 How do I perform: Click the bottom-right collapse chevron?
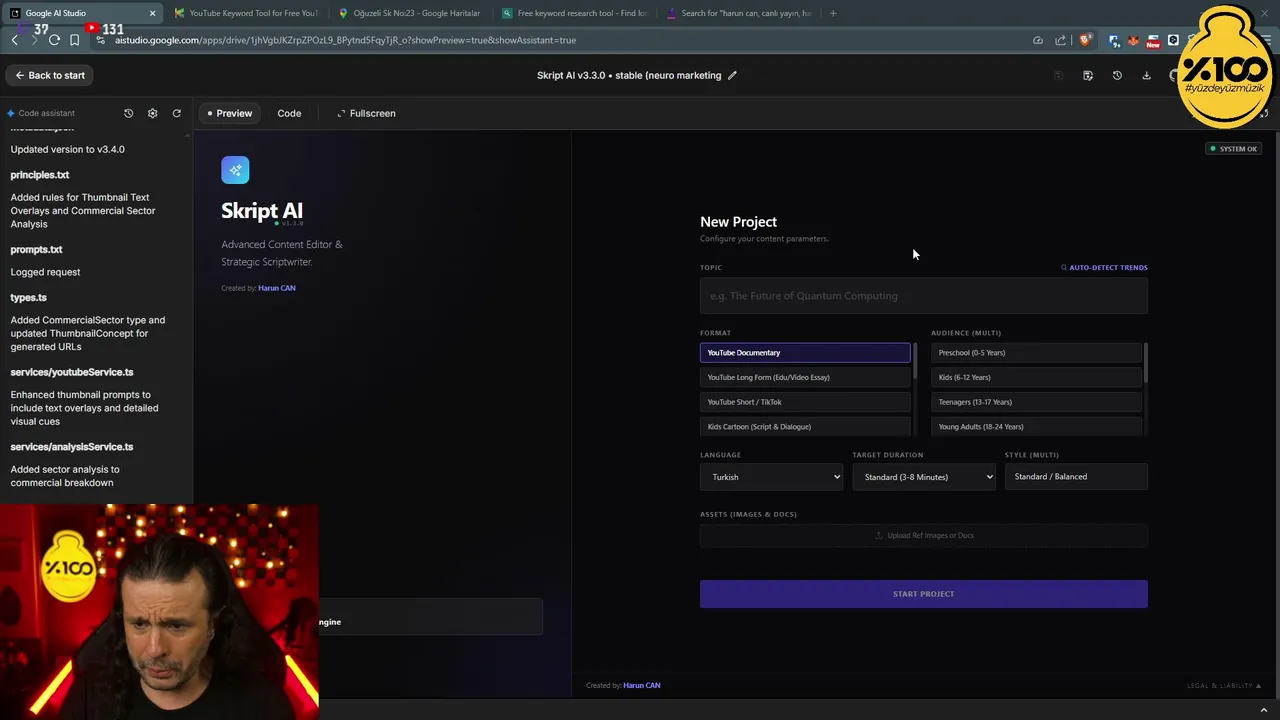tap(1264, 710)
